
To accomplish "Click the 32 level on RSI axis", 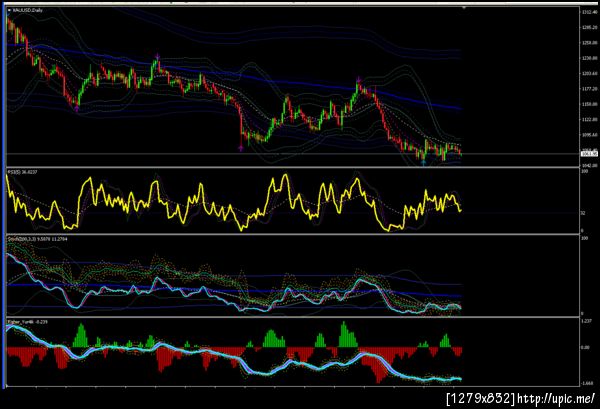I will pyautogui.click(x=583, y=213).
